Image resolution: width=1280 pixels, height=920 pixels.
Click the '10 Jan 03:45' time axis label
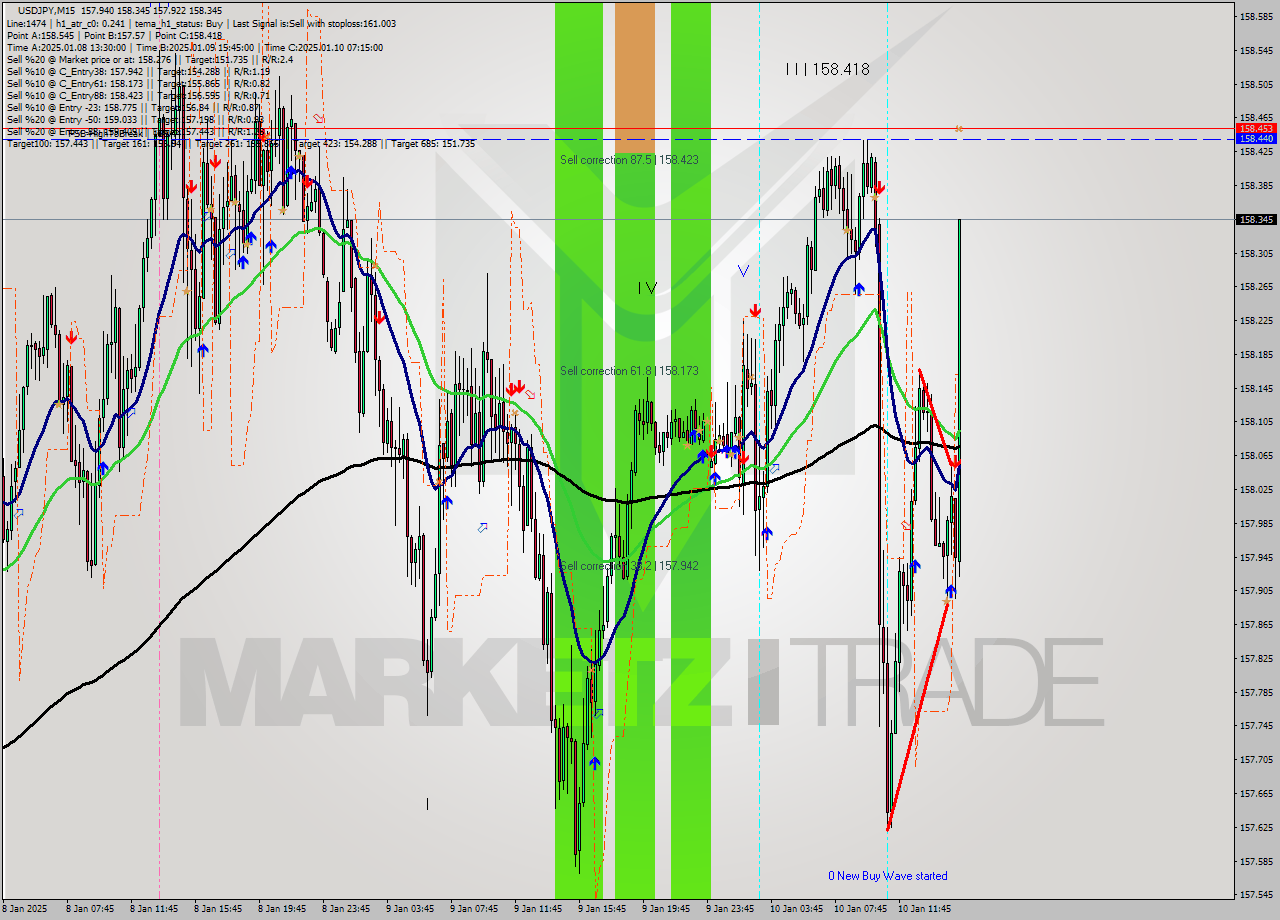point(796,909)
